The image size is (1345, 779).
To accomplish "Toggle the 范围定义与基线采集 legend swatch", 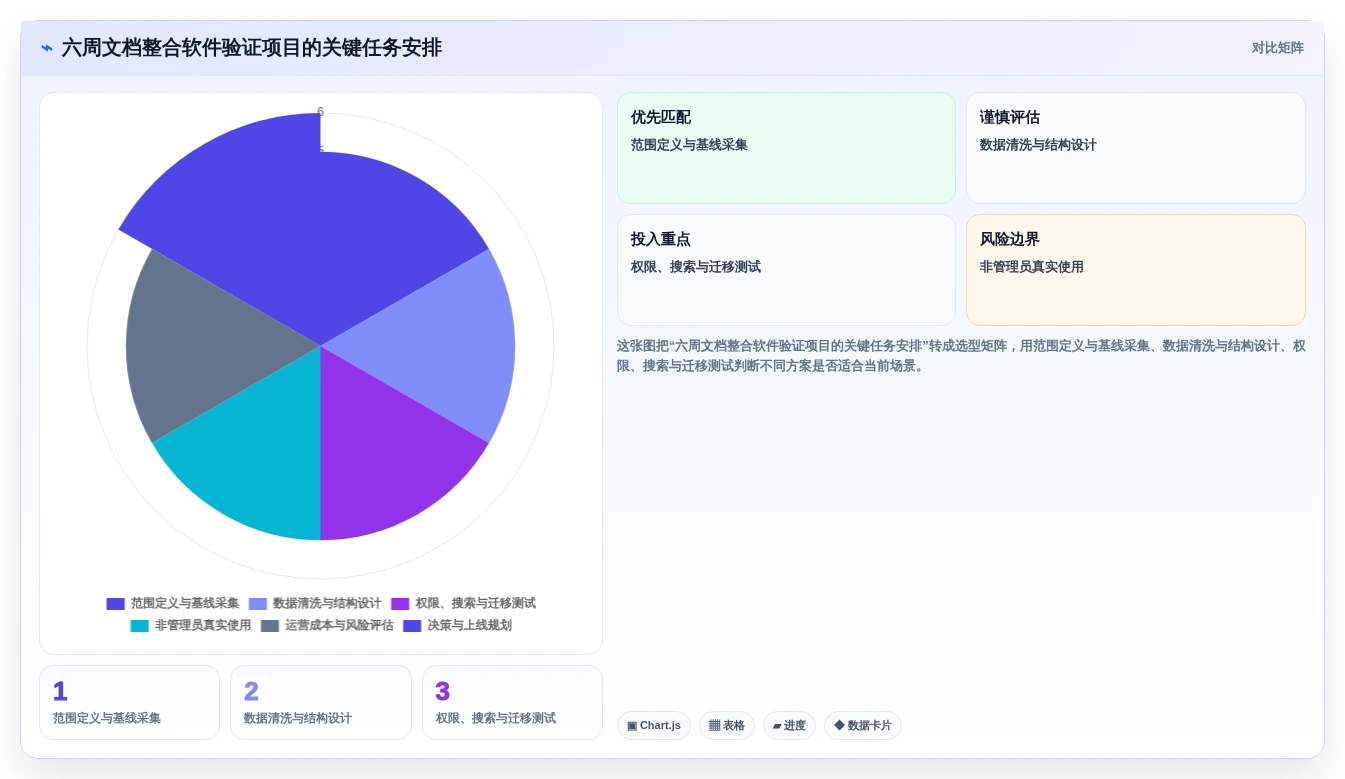I will pyautogui.click(x=115, y=604).
